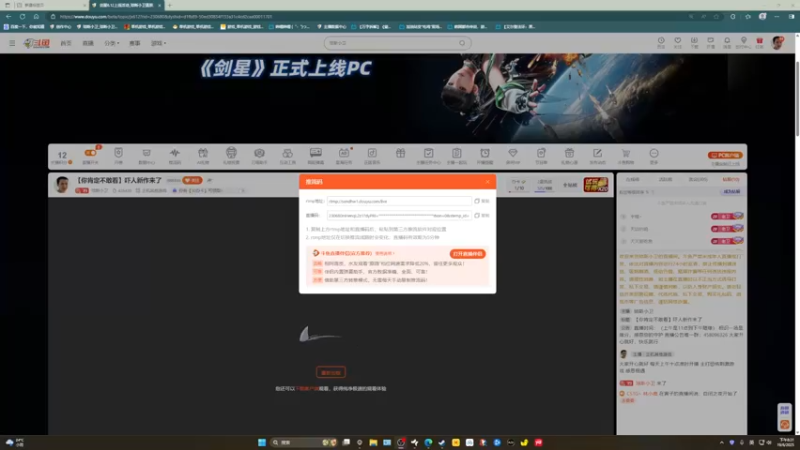The width and height of the screenshot is (800, 450).
Task: Switch to orange fourth tab in ranking panel
Action: [731, 180]
